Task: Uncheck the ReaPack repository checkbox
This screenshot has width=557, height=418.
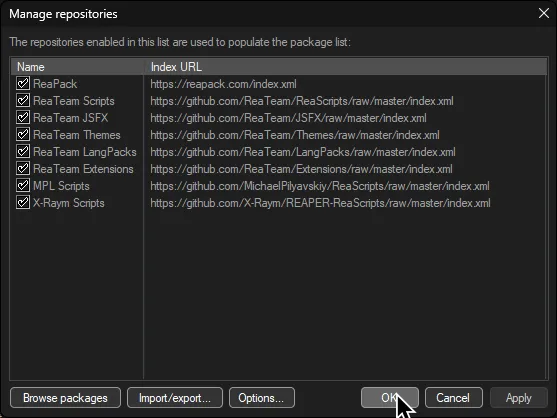Action: point(23,84)
